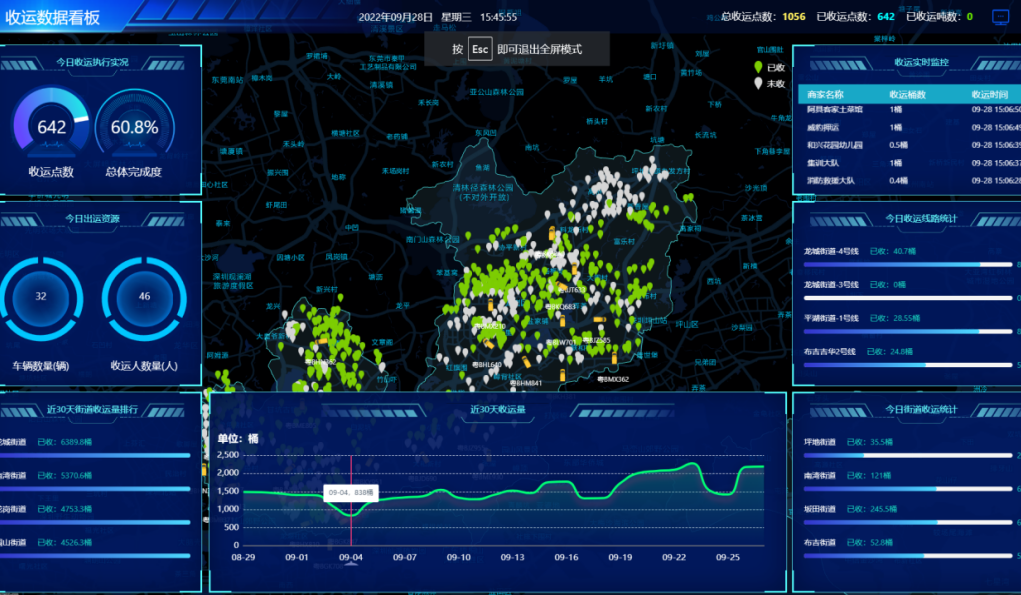Viewport: 1021px width, 595px height.
Task: Click the 09-13 date on chart axis
Action: [512, 557]
